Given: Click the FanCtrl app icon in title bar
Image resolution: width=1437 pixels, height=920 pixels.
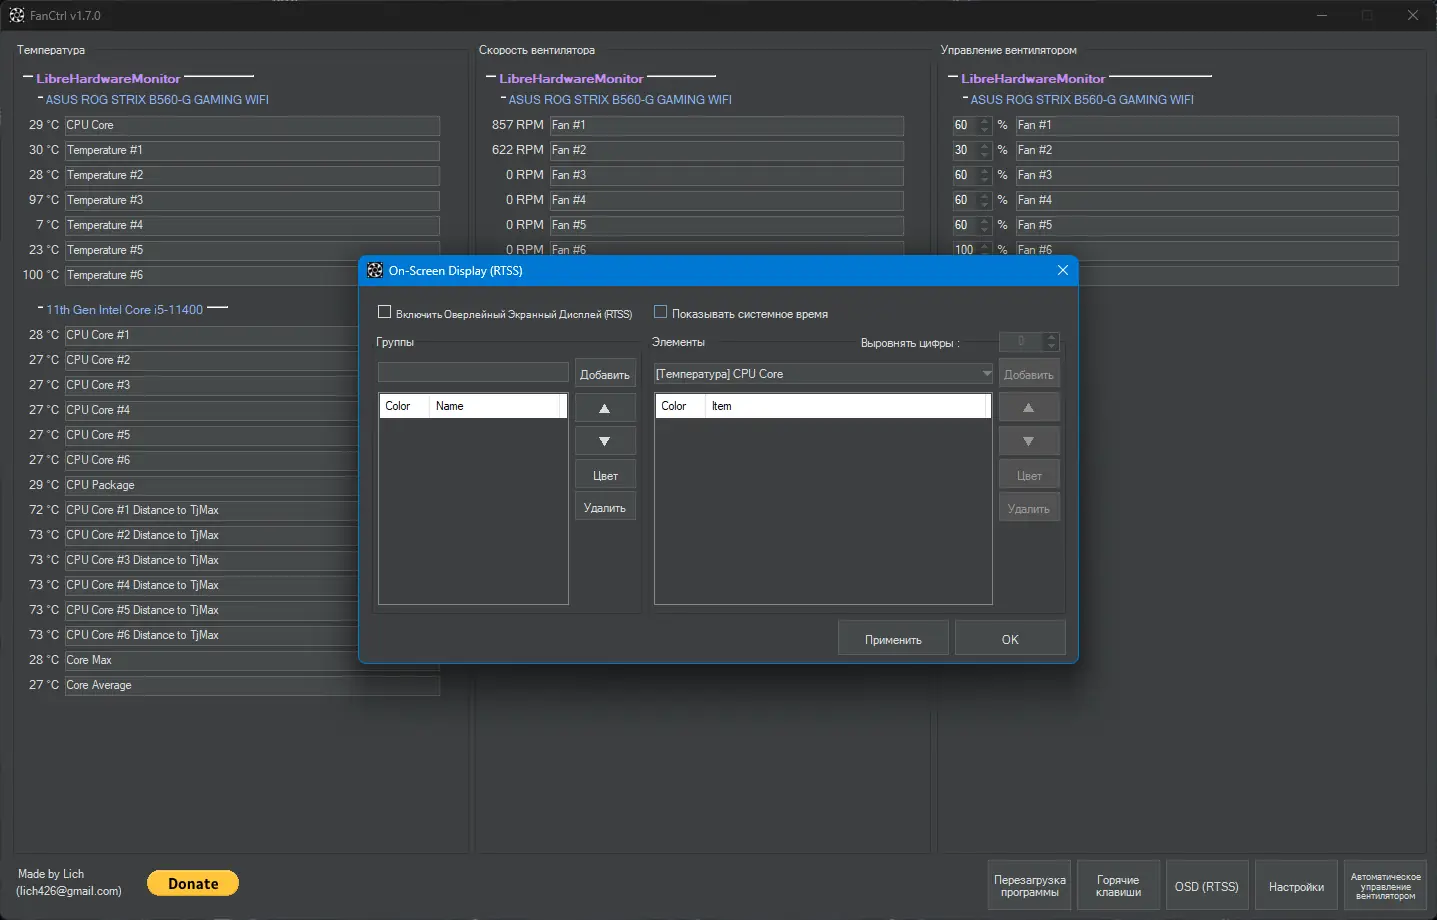Looking at the screenshot, I should pyautogui.click(x=16, y=15).
